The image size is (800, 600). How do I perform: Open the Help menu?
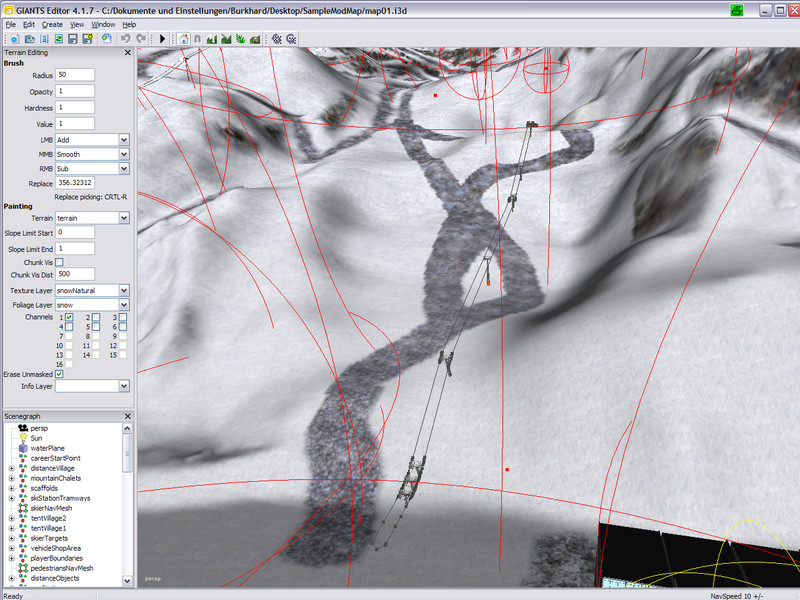pos(129,24)
